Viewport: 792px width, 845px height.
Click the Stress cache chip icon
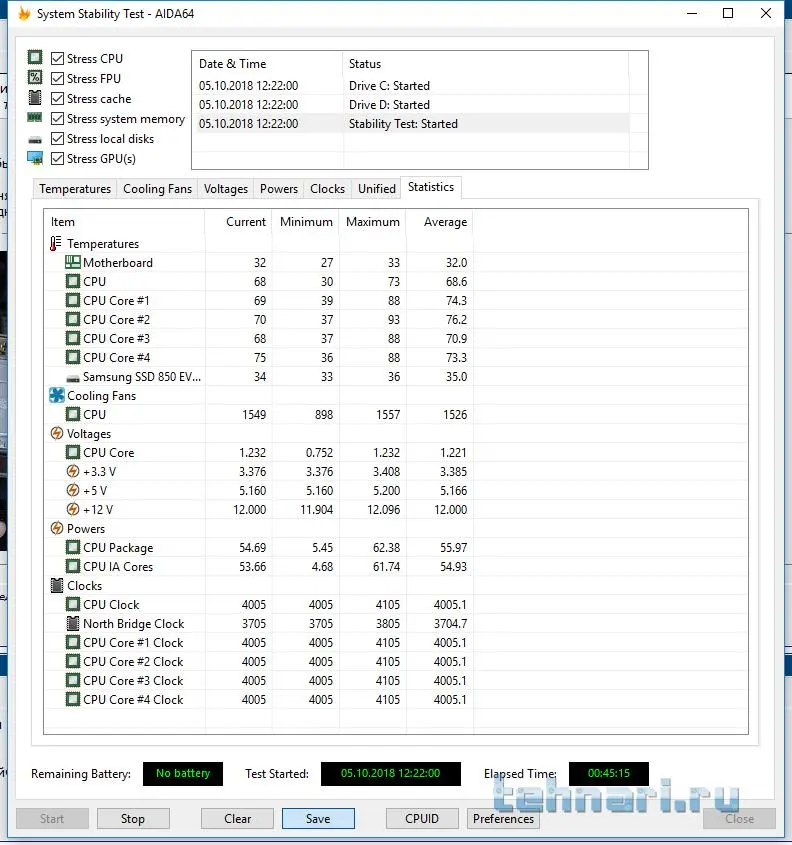pyautogui.click(x=35, y=98)
